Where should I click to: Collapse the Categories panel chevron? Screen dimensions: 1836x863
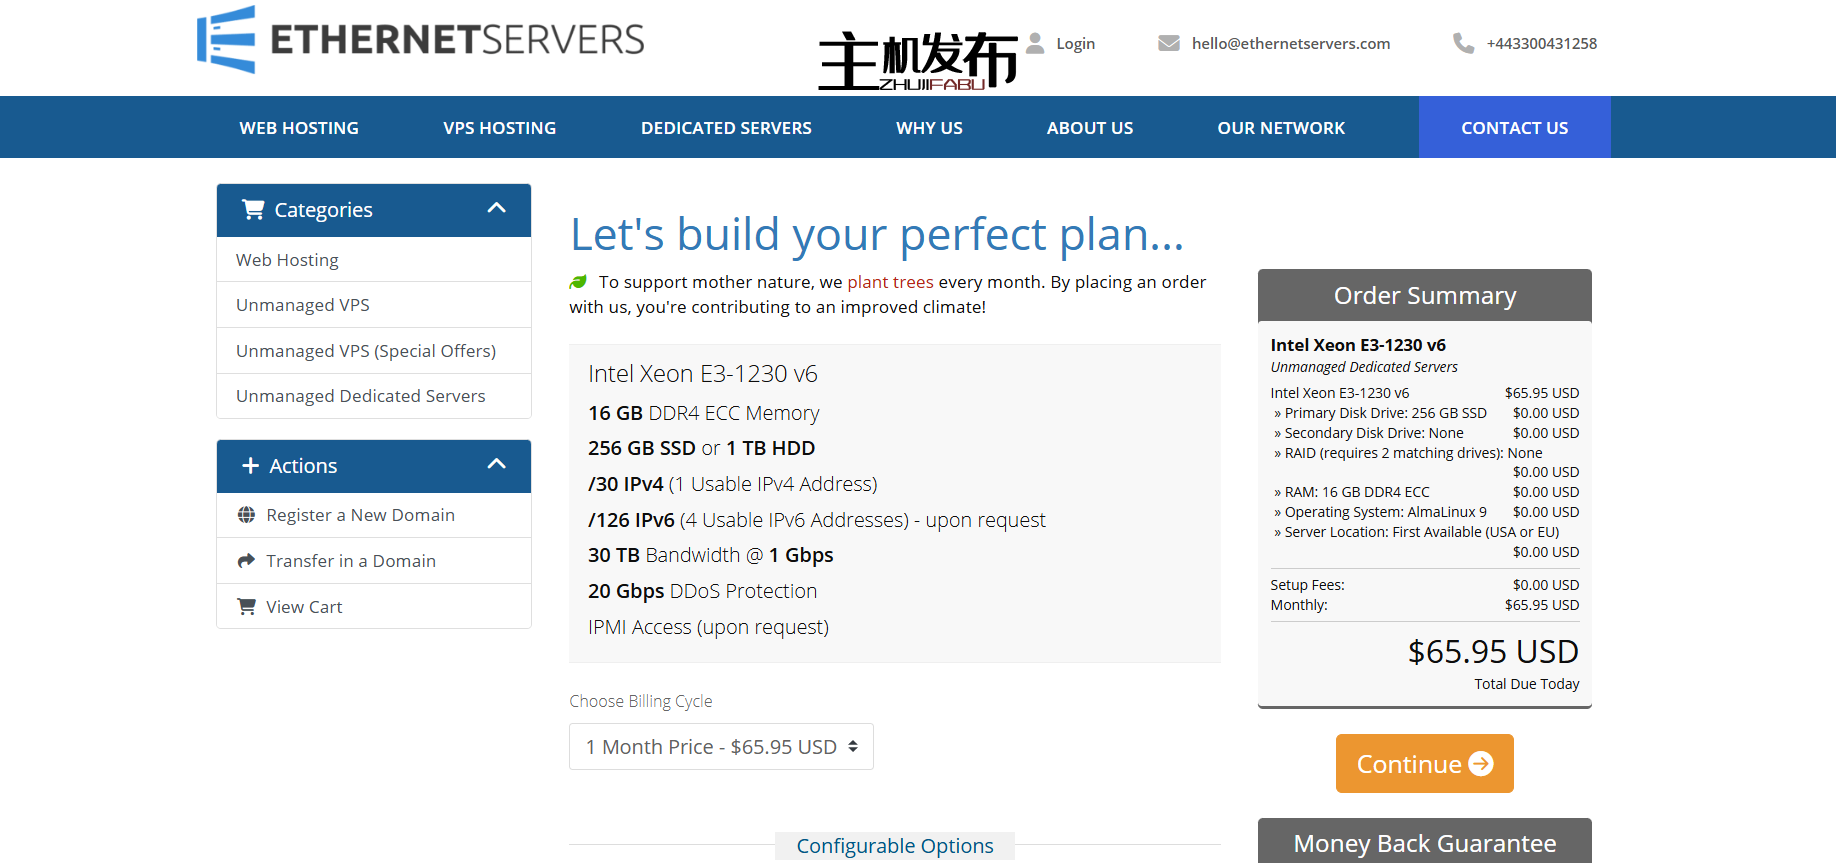496,209
